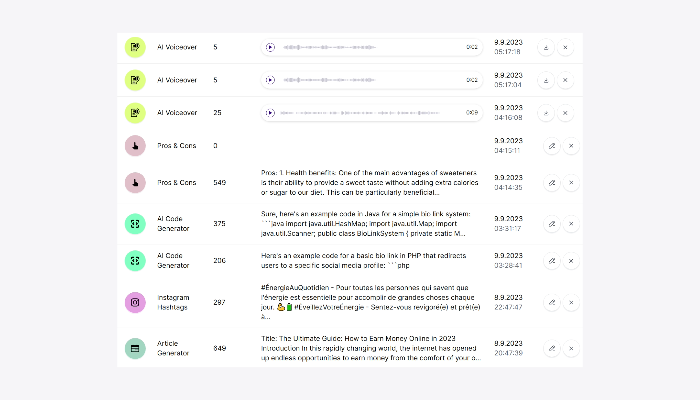Select the timestamp 04:14:35

(508, 188)
